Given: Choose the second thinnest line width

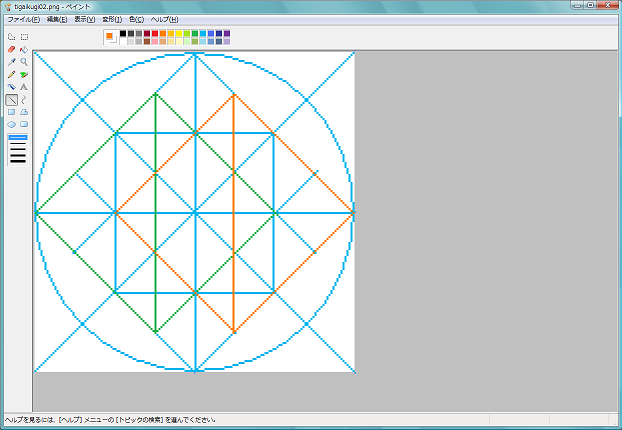Looking at the screenshot, I should click(18, 144).
